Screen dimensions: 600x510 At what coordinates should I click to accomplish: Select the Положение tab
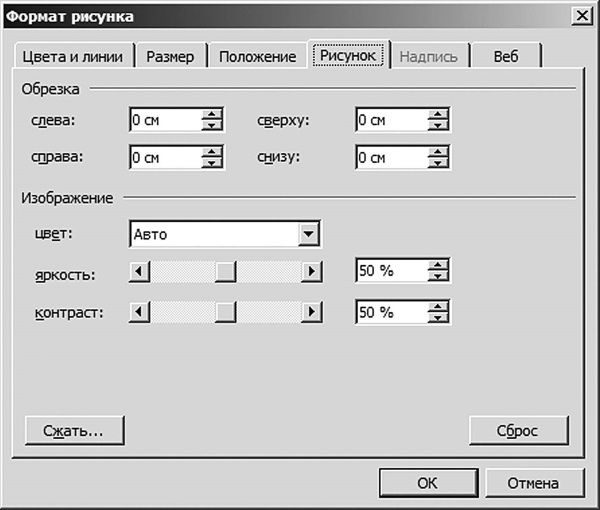coord(257,56)
